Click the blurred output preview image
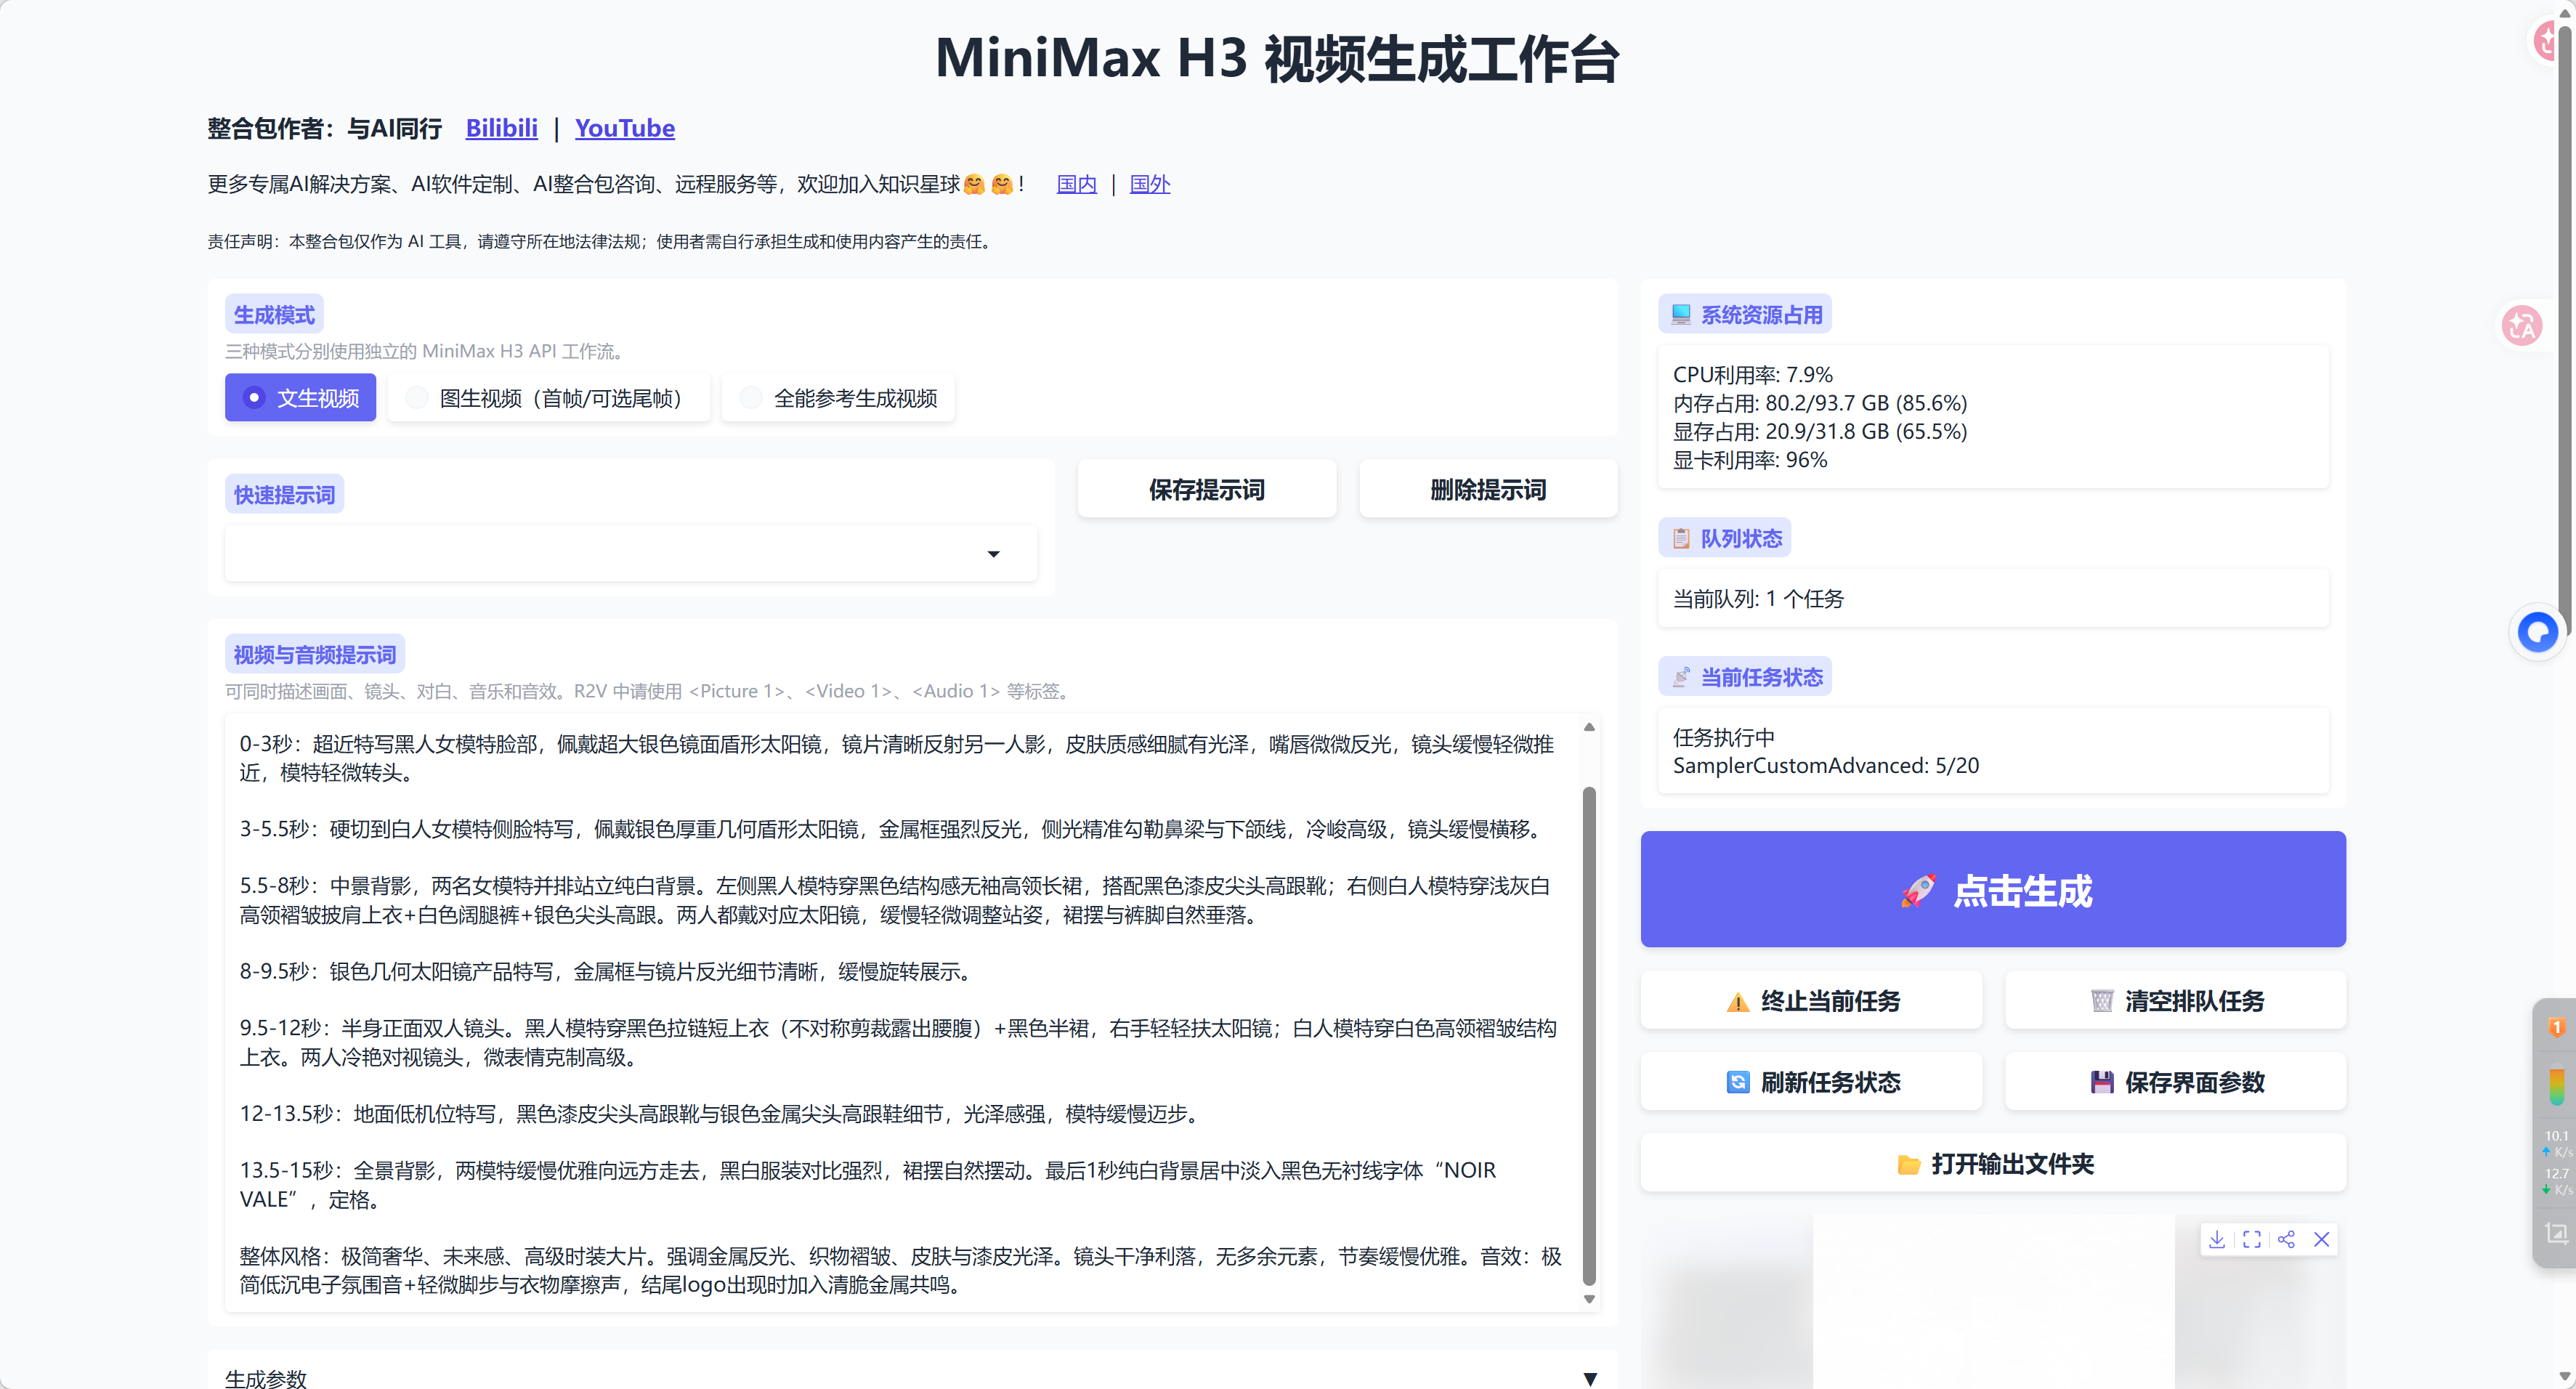2576x1389 pixels. click(x=1993, y=1301)
